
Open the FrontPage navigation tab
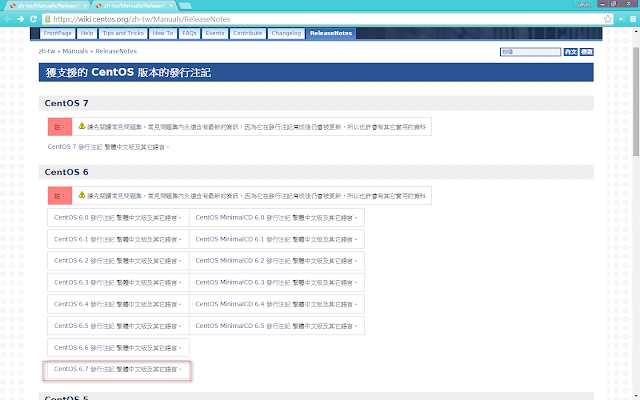[x=58, y=33]
